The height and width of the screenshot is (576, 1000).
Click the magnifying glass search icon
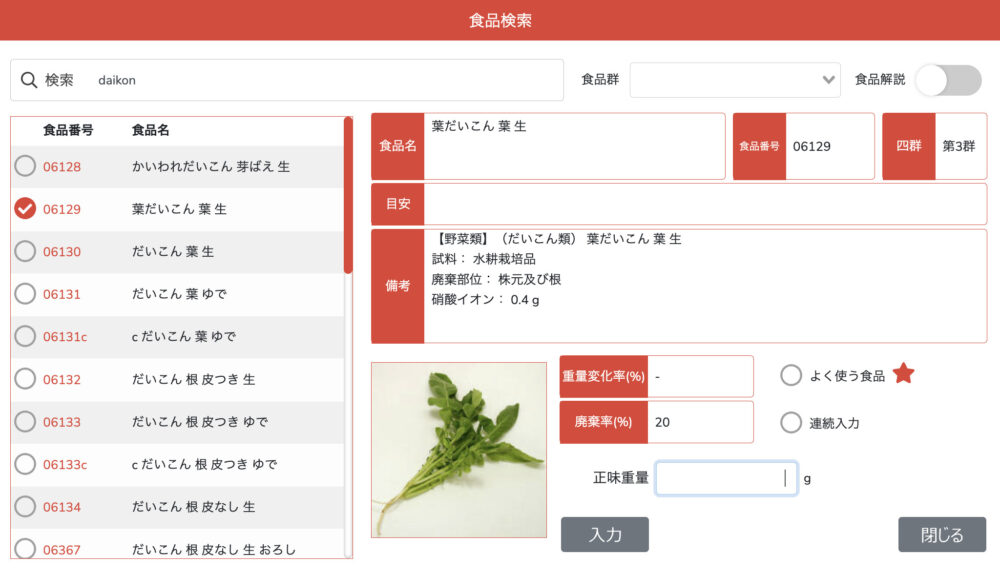[x=28, y=80]
